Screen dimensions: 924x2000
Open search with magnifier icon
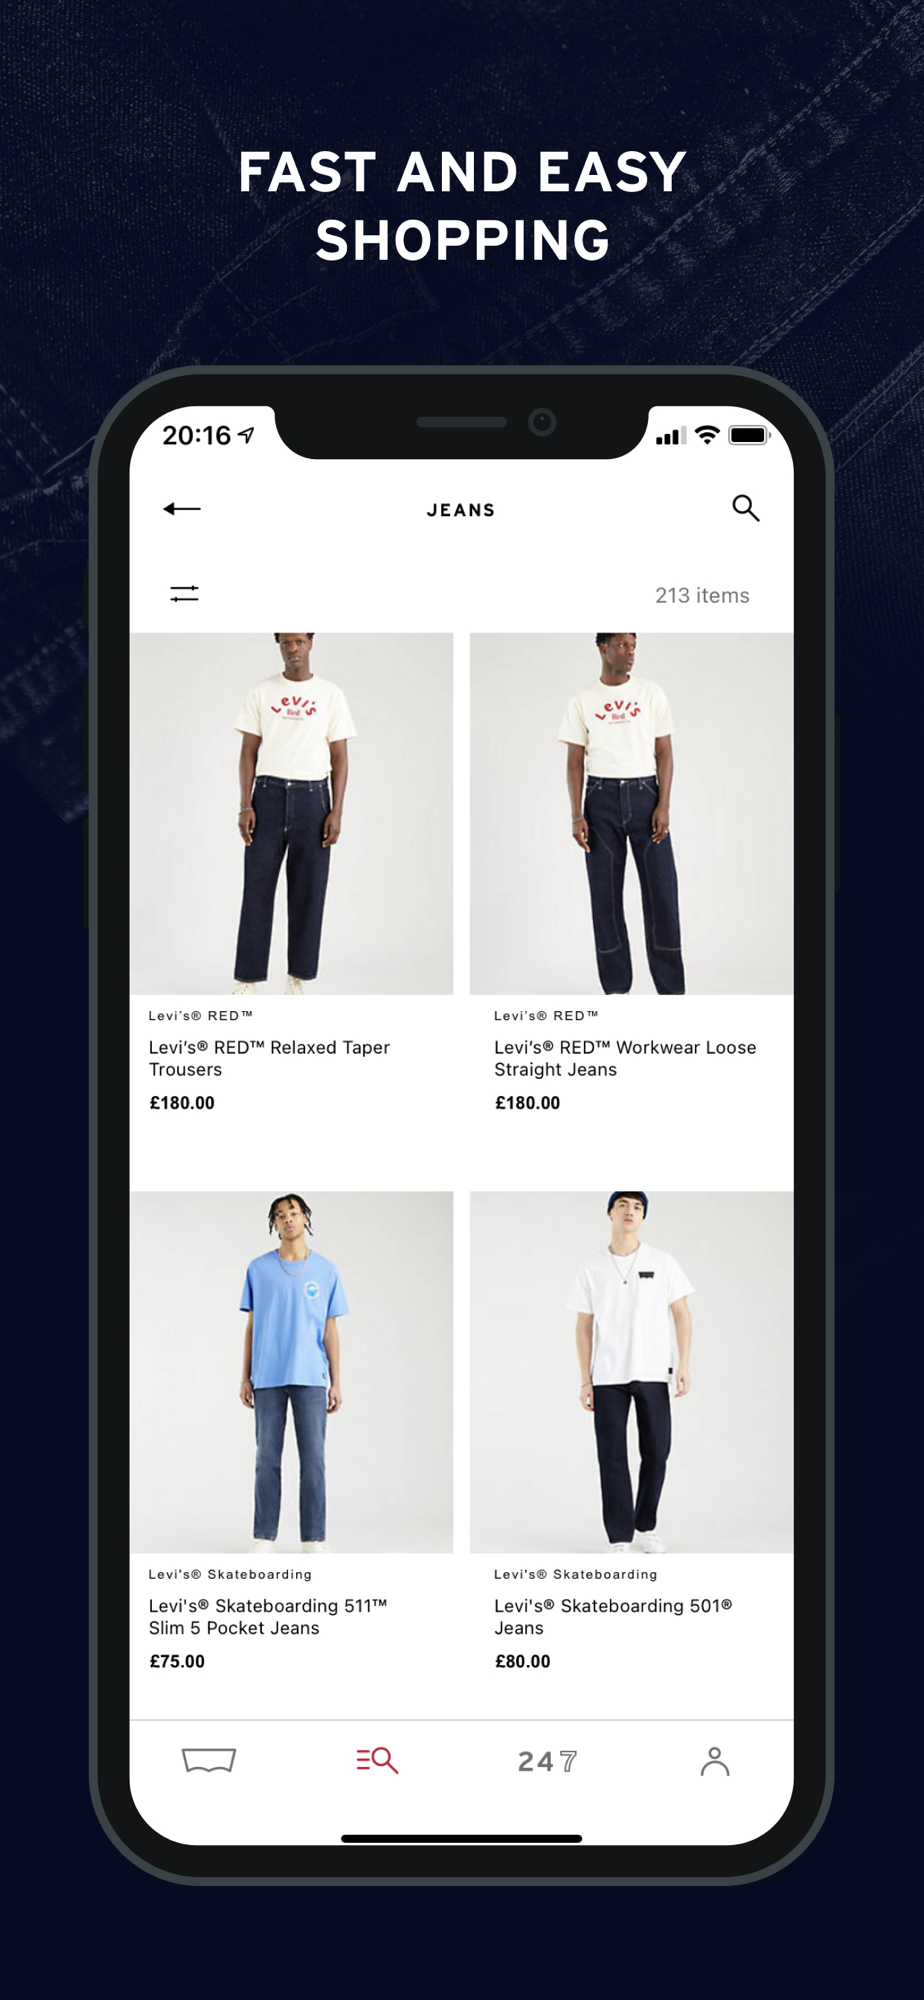(x=745, y=508)
